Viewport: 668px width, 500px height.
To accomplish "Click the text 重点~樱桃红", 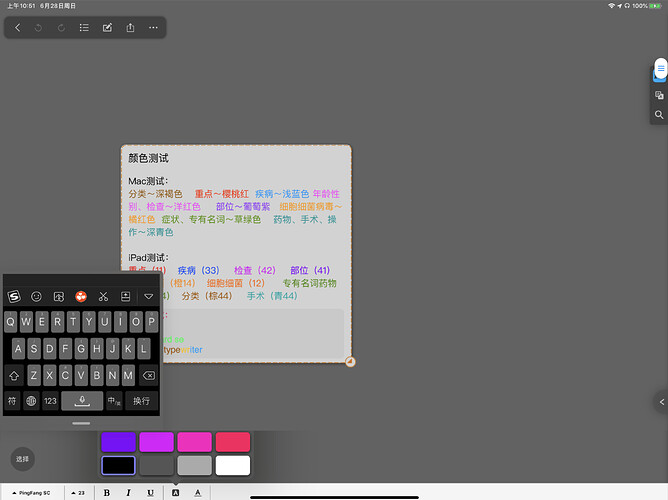I will pyautogui.click(x=222, y=194).
